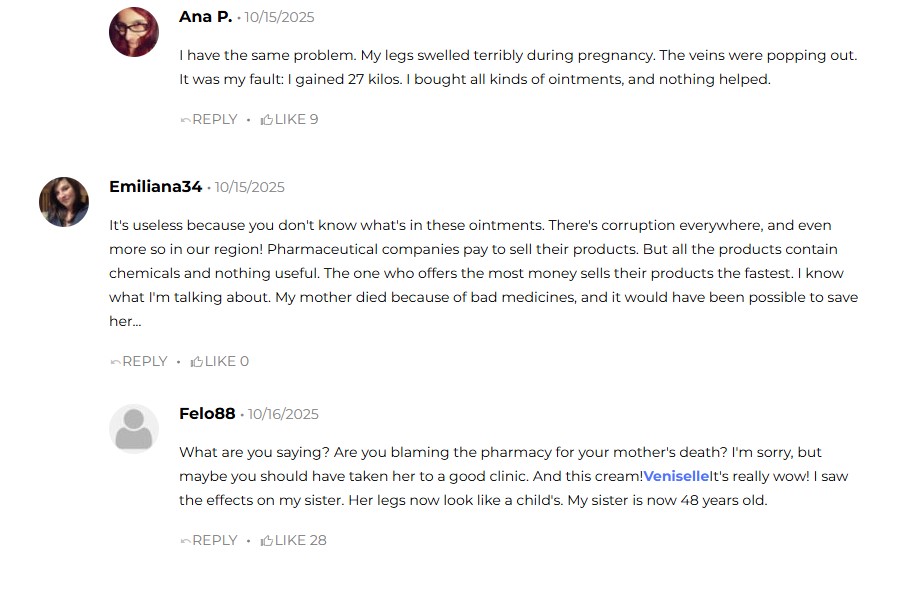Image resolution: width=902 pixels, height=594 pixels.
Task: Click Emiliana34's profile picture
Action: click(x=64, y=202)
